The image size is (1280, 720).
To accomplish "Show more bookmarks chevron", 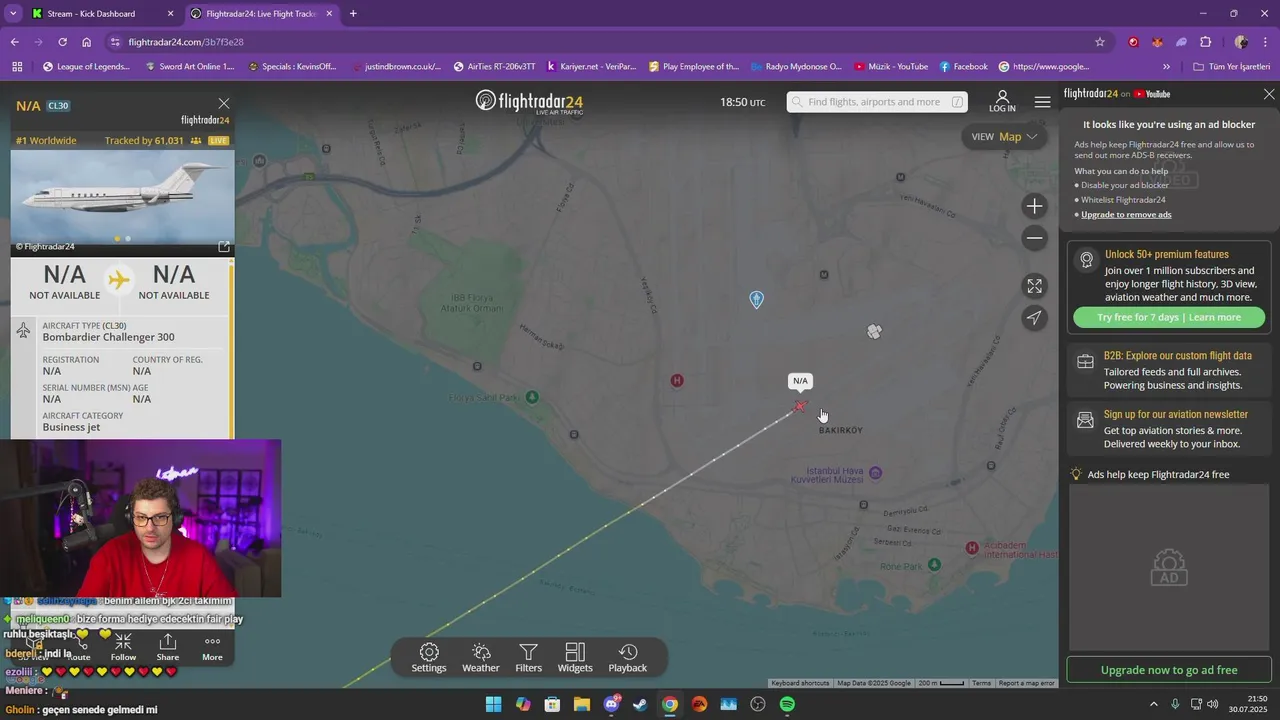I will (x=1166, y=67).
